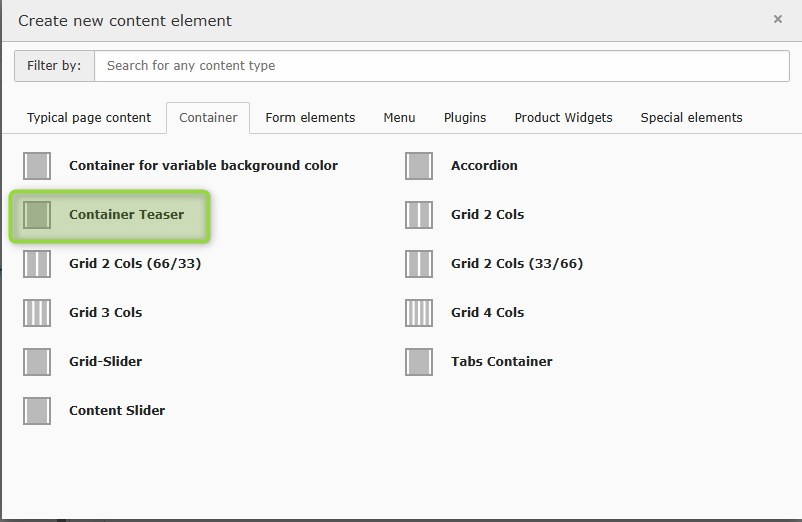This screenshot has height=522, width=802.
Task: Click the Container for variable background color icon
Action: coord(37,166)
